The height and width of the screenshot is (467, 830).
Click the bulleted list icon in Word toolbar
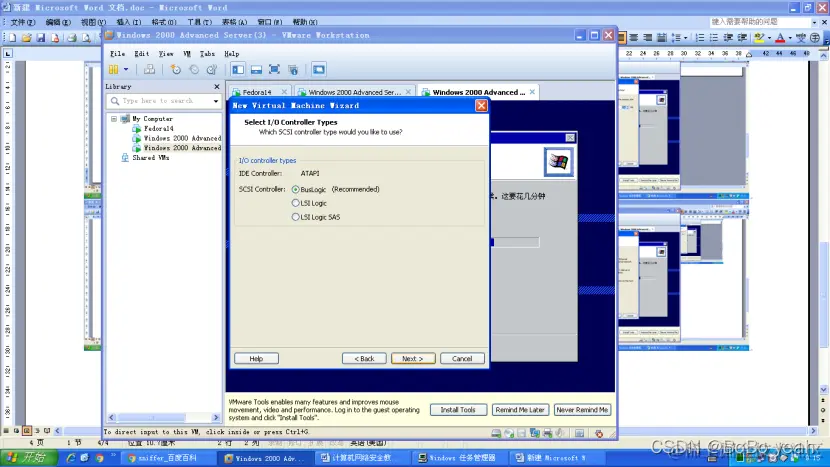(x=714, y=38)
